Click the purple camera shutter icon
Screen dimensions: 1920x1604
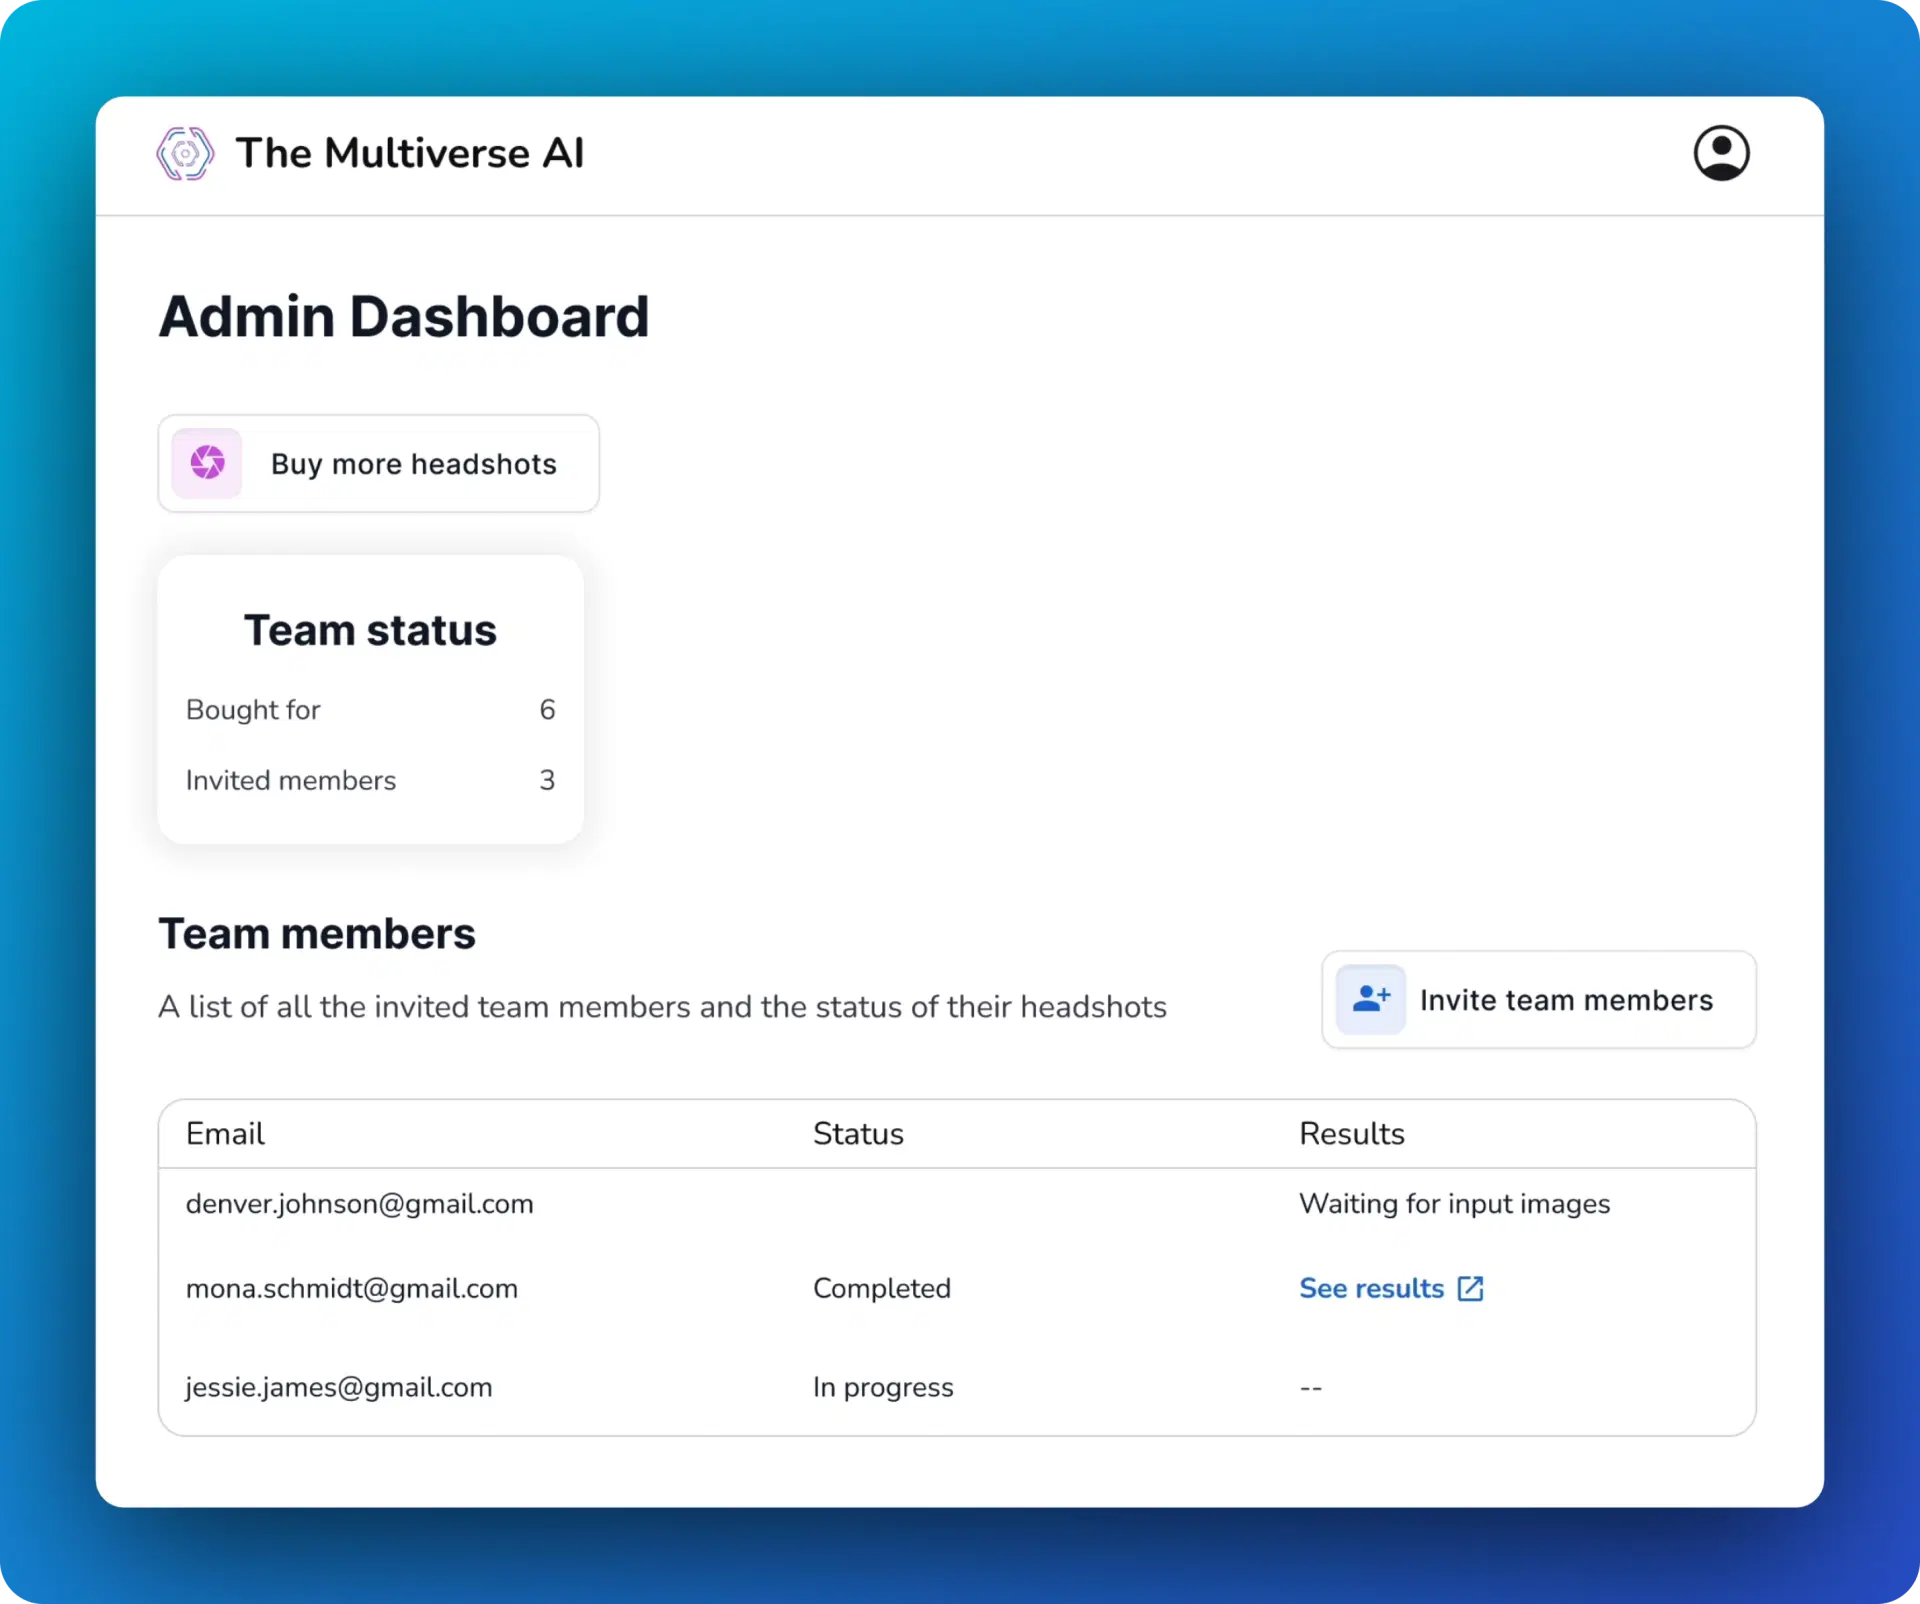point(207,463)
